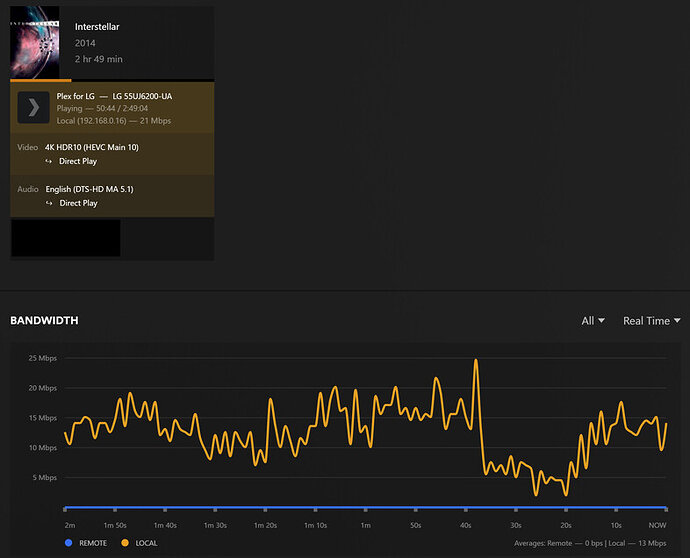
Task: Click the audio Direct Play arrow icon
Action: click(x=49, y=203)
